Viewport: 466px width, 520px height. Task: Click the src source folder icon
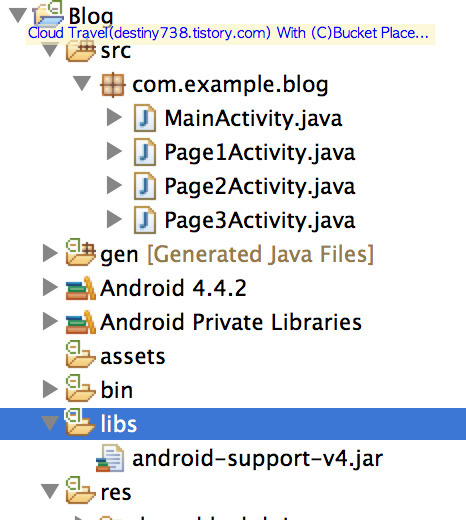(81, 52)
